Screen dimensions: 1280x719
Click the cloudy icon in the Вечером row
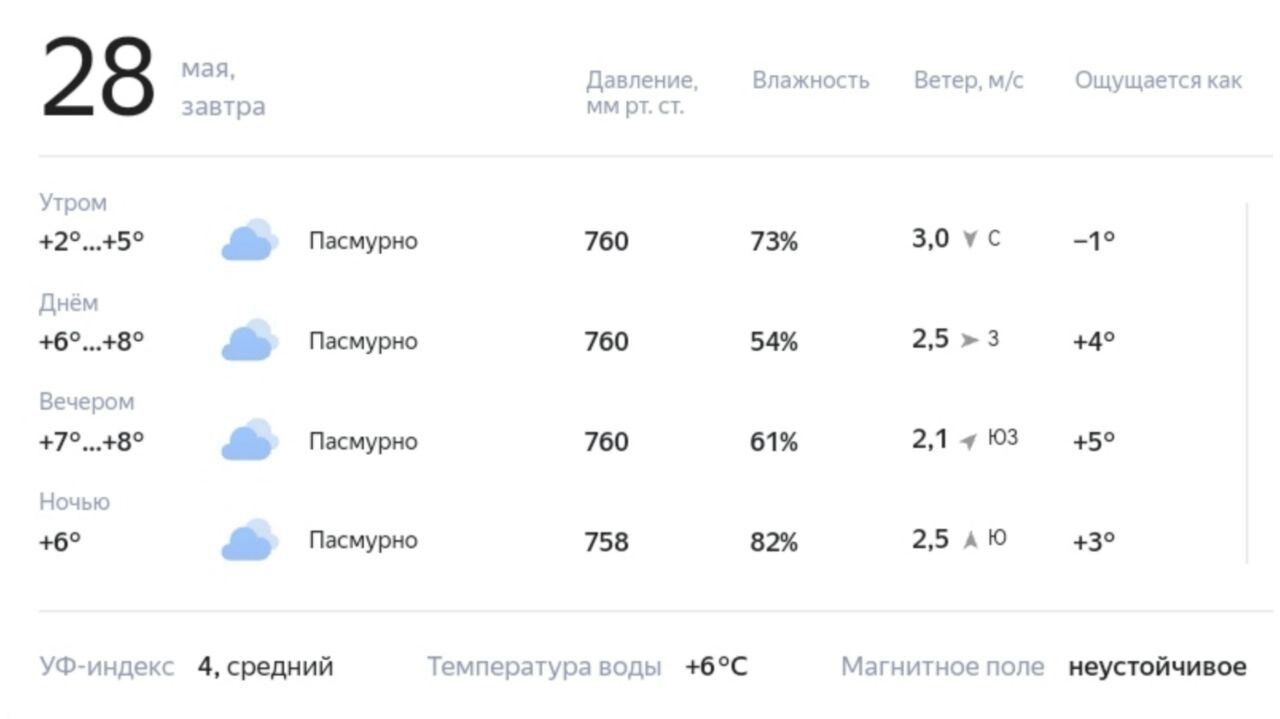249,440
